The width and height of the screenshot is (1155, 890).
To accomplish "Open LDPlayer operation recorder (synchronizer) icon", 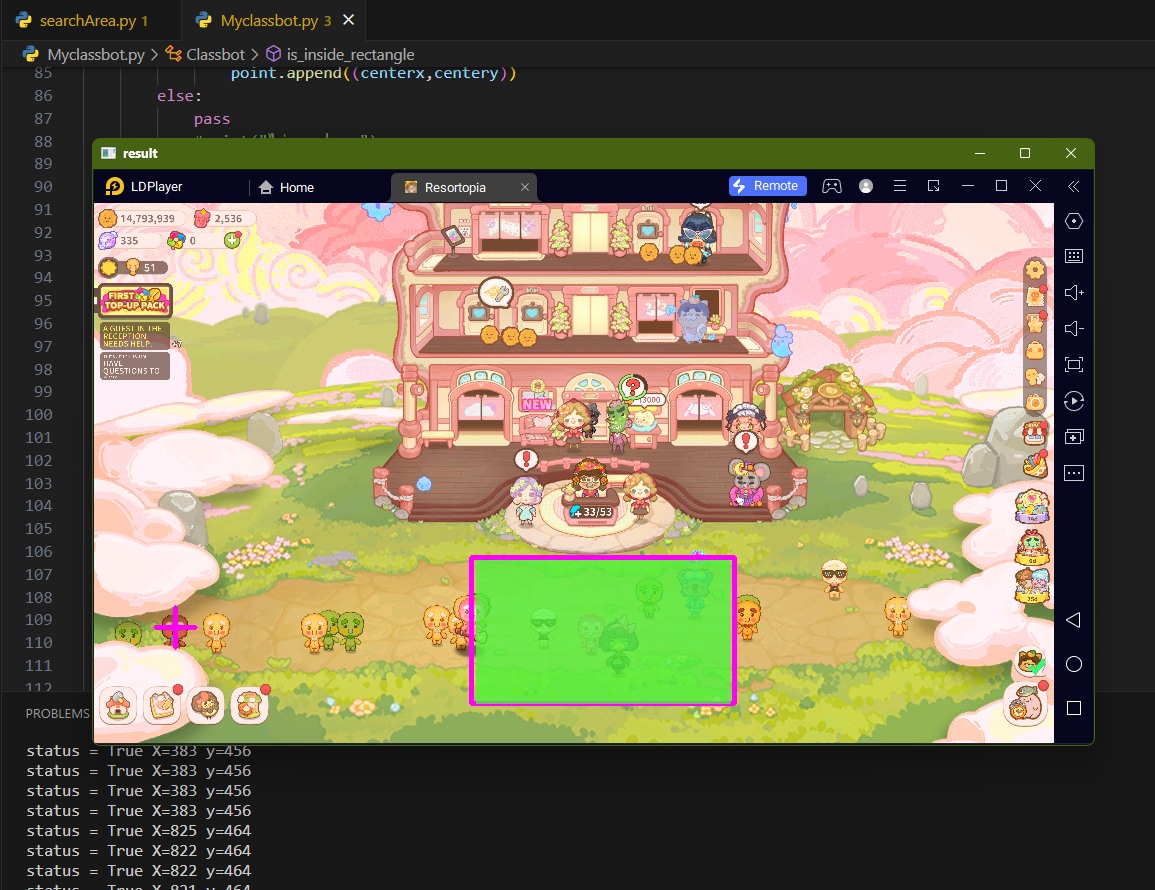I will coord(1074,401).
